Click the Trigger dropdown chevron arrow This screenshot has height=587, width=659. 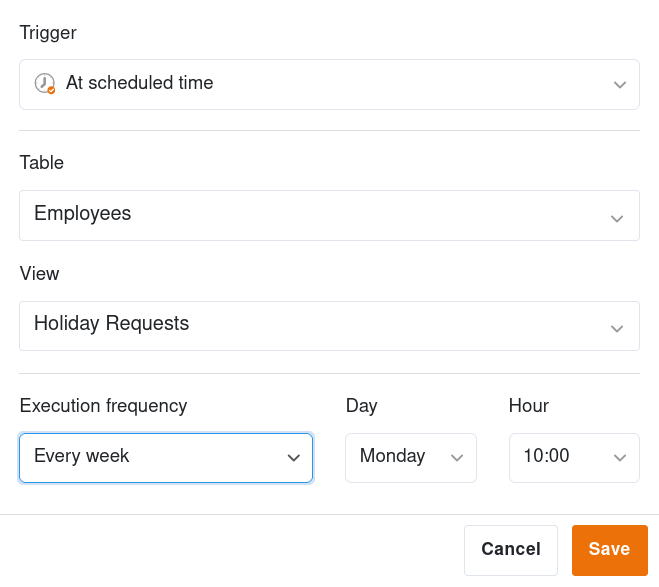tap(619, 85)
